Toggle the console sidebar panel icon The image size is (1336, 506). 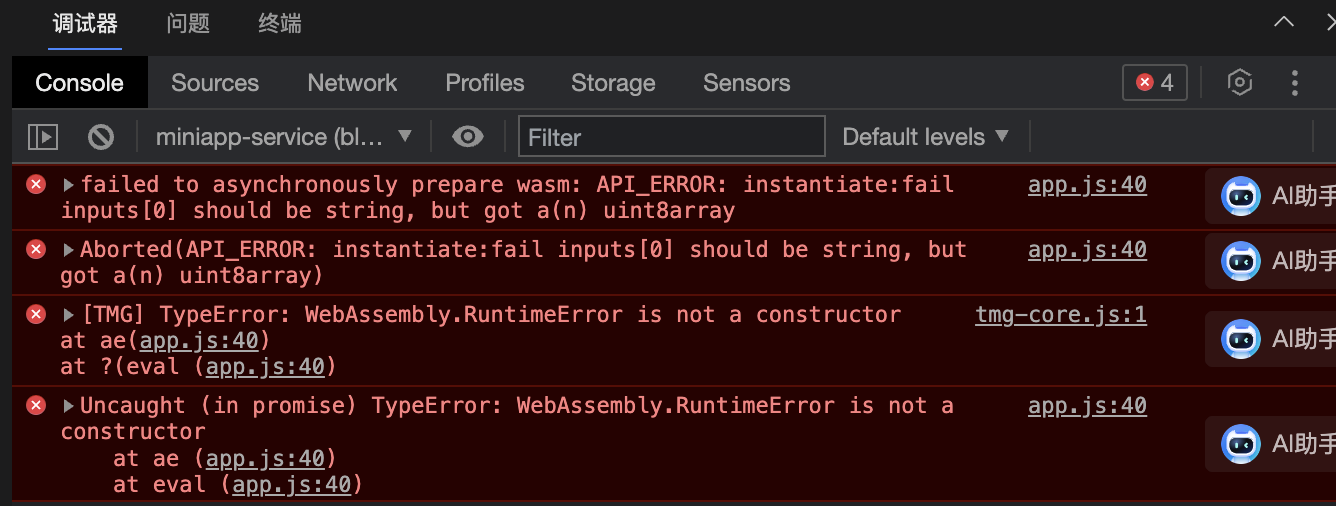click(42, 137)
